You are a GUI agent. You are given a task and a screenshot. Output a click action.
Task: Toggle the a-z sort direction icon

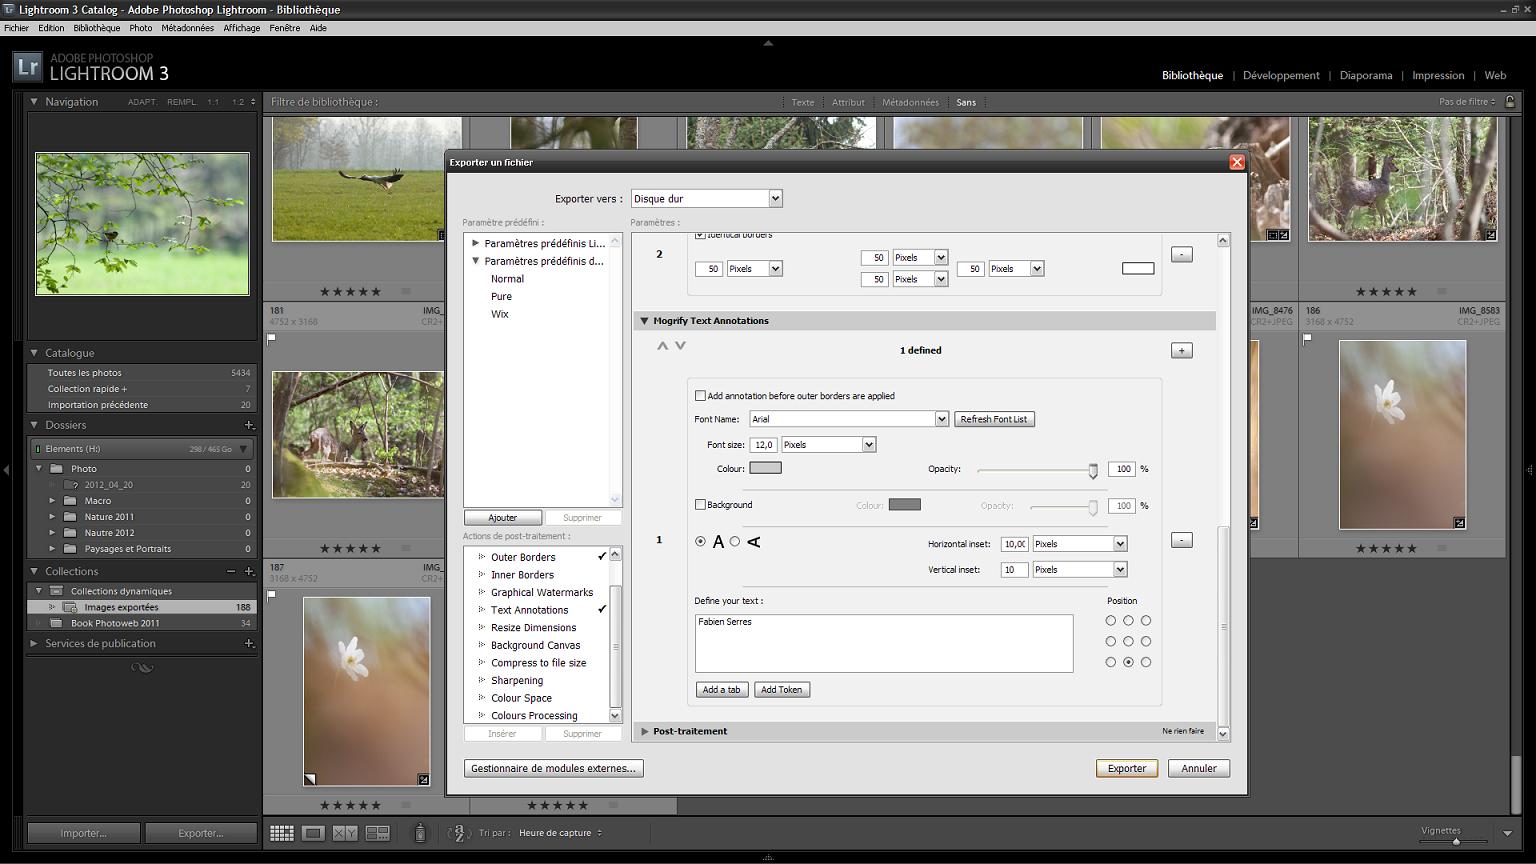point(458,833)
